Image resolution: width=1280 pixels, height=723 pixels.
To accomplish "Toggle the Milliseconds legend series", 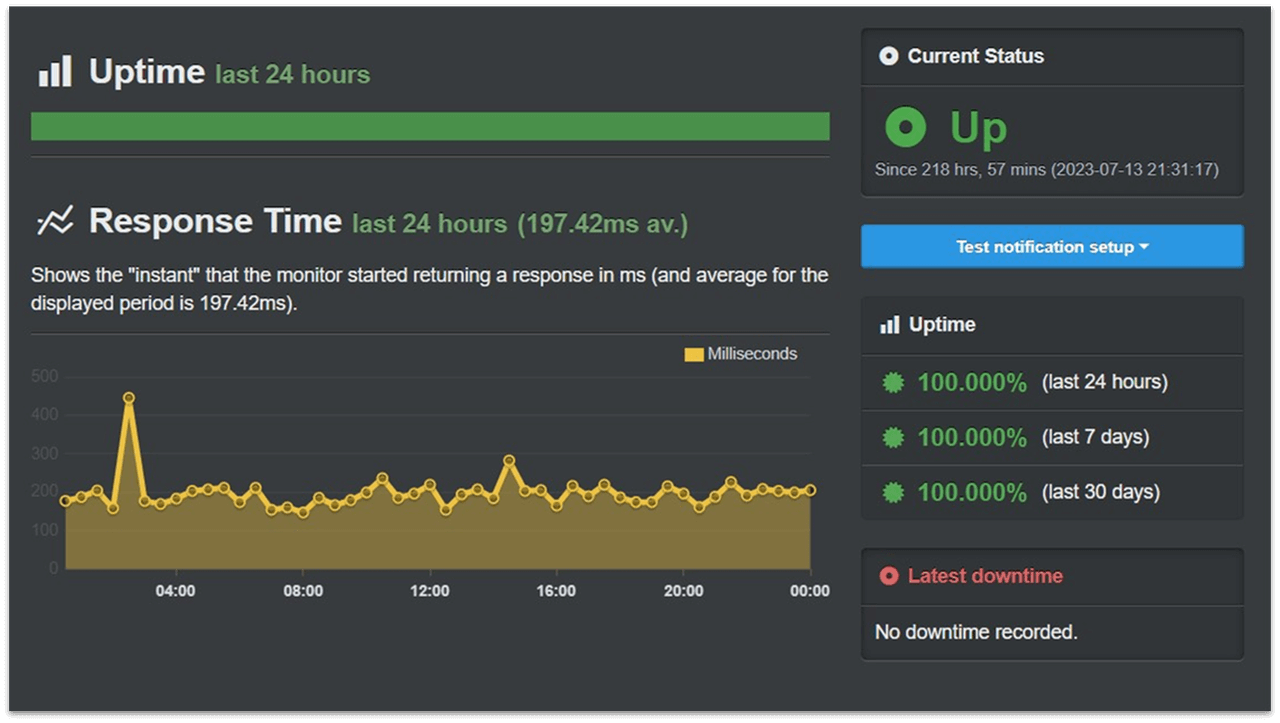I will click(741, 354).
